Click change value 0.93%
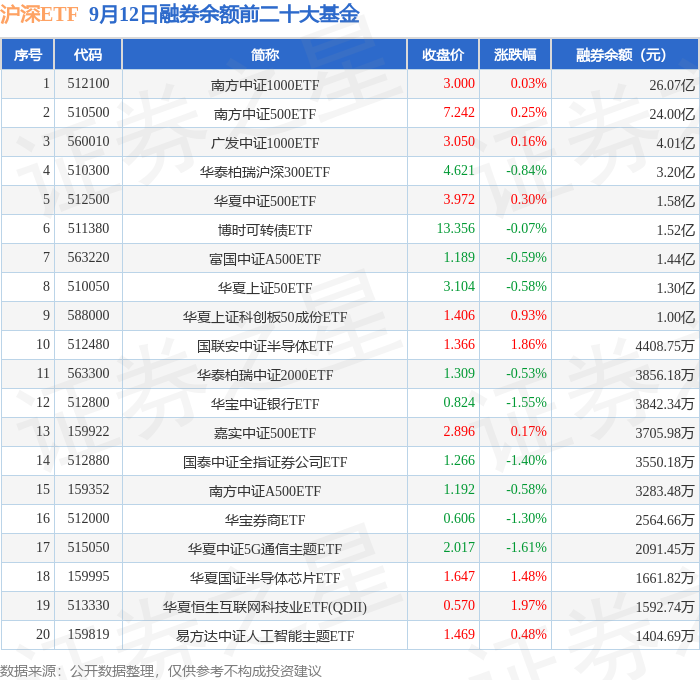This screenshot has height=680, width=700. pos(529,316)
